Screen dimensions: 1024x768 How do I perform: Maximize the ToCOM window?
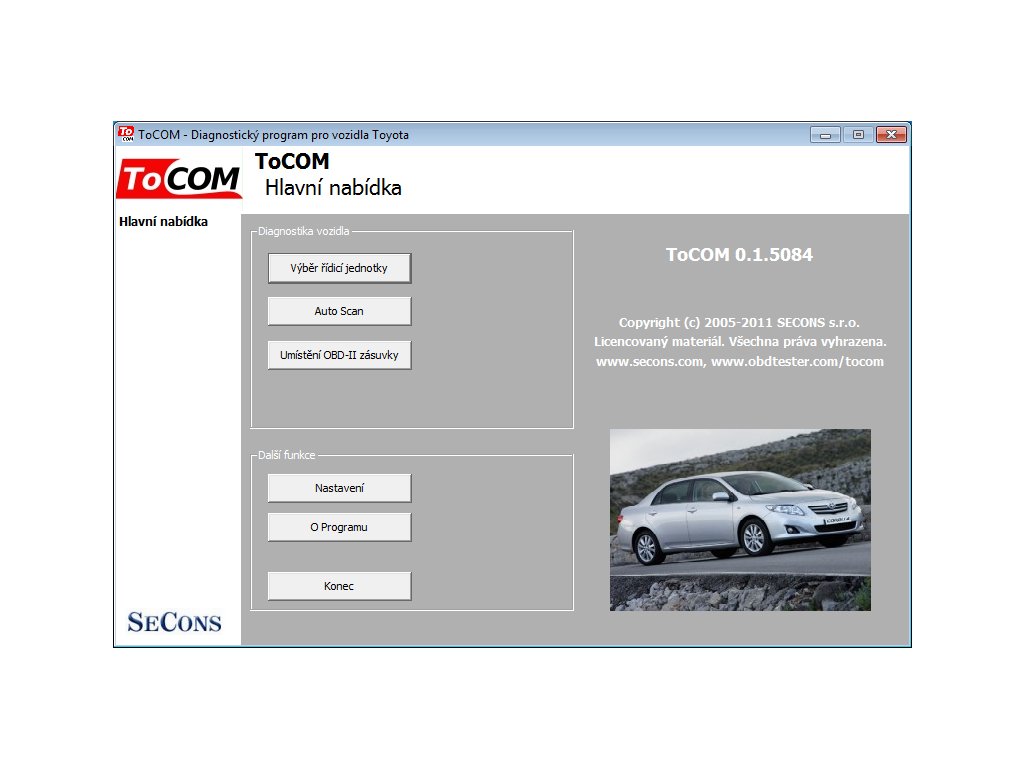pos(858,135)
